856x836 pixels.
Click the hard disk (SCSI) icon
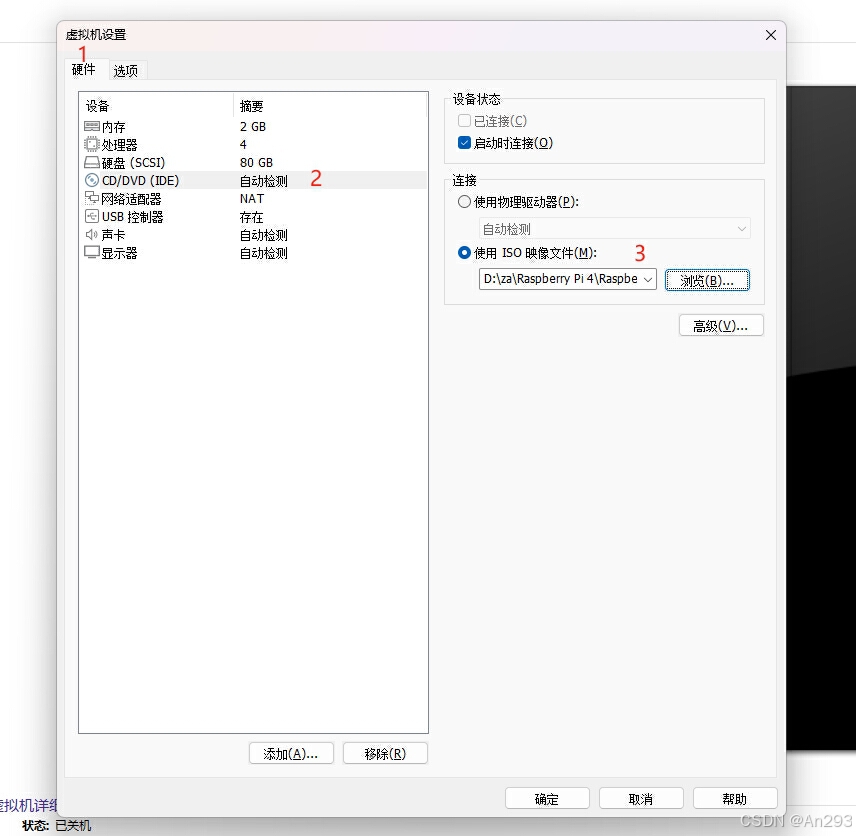pos(92,163)
